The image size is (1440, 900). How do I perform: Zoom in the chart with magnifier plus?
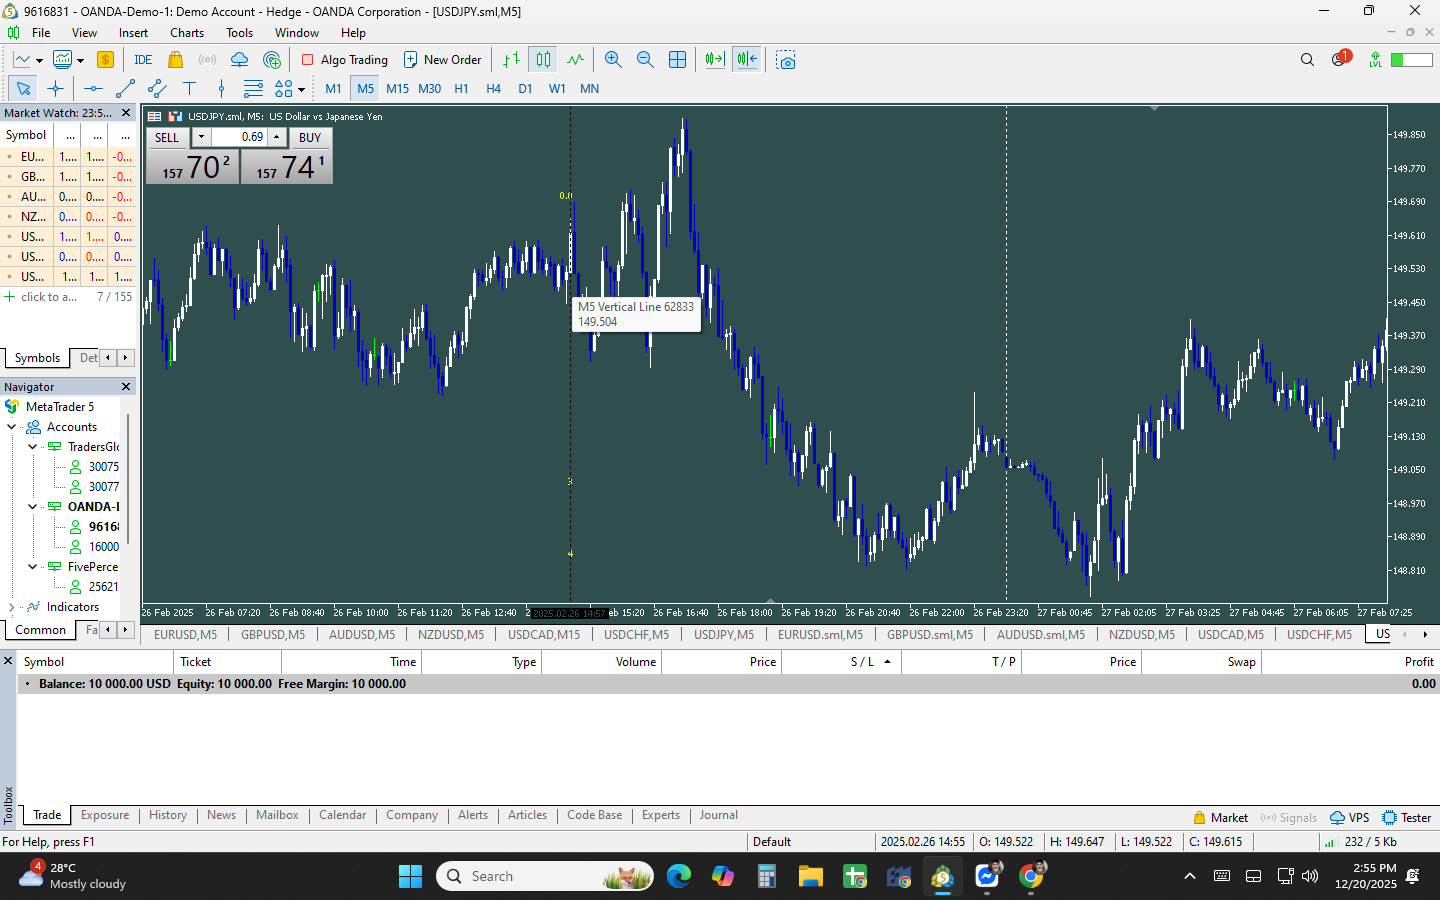pyautogui.click(x=613, y=60)
